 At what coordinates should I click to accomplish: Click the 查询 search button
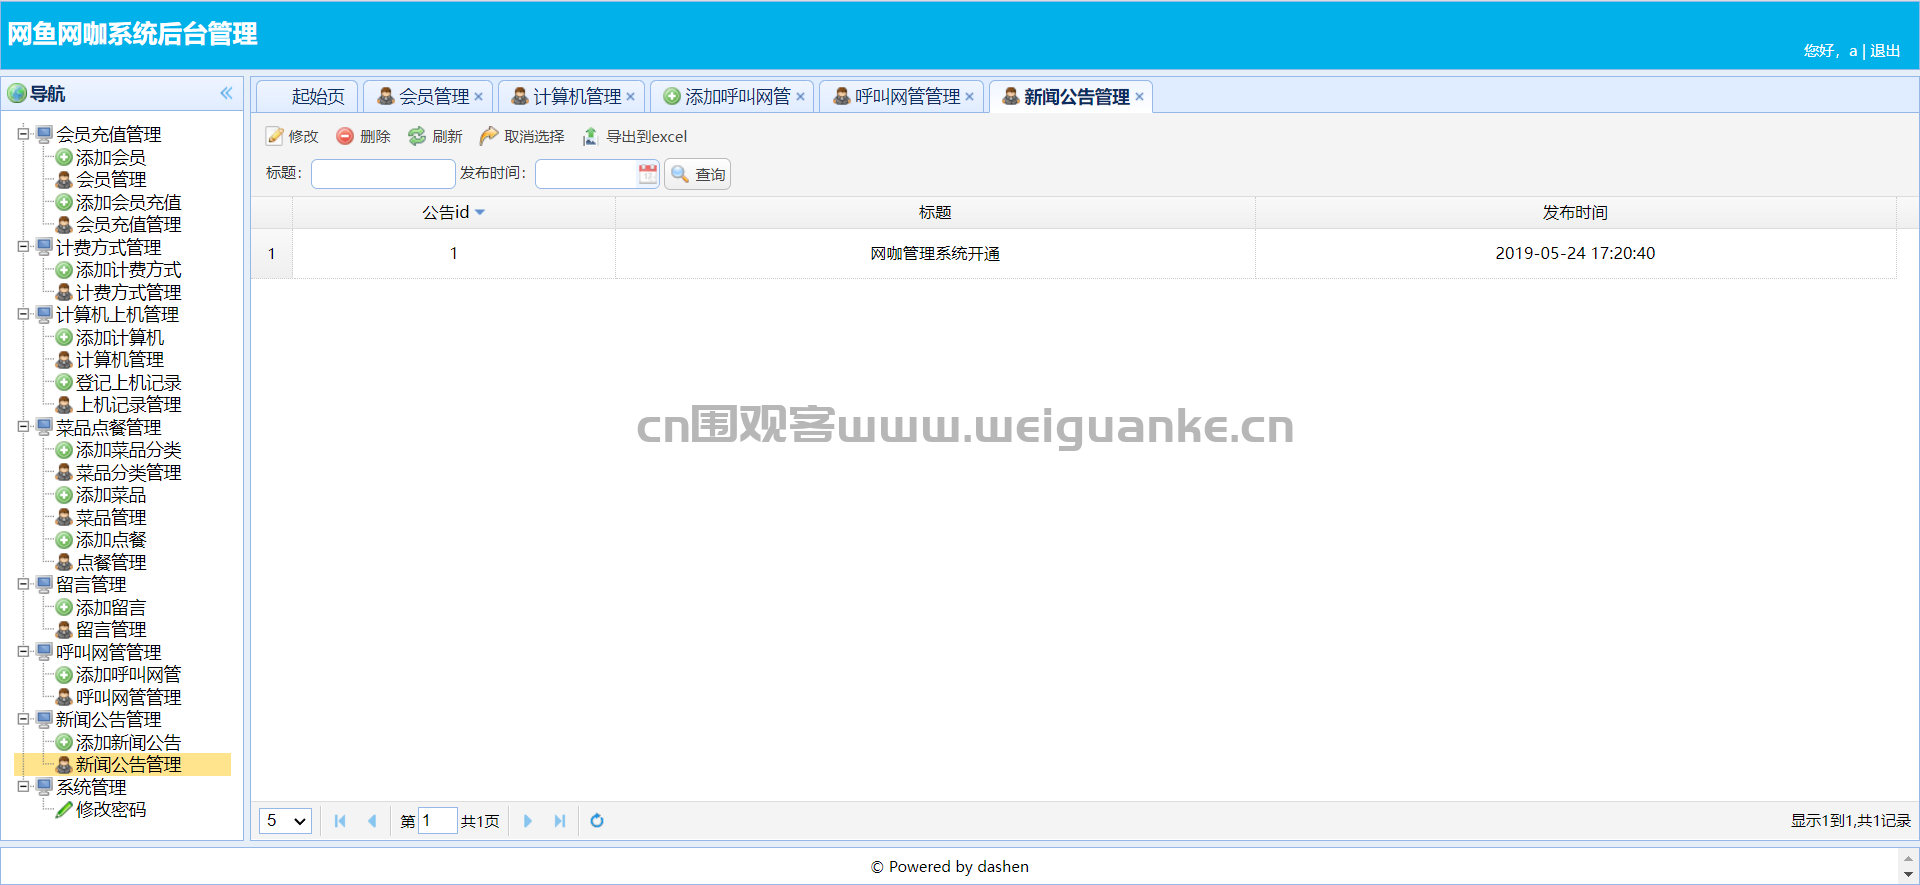[x=697, y=174]
